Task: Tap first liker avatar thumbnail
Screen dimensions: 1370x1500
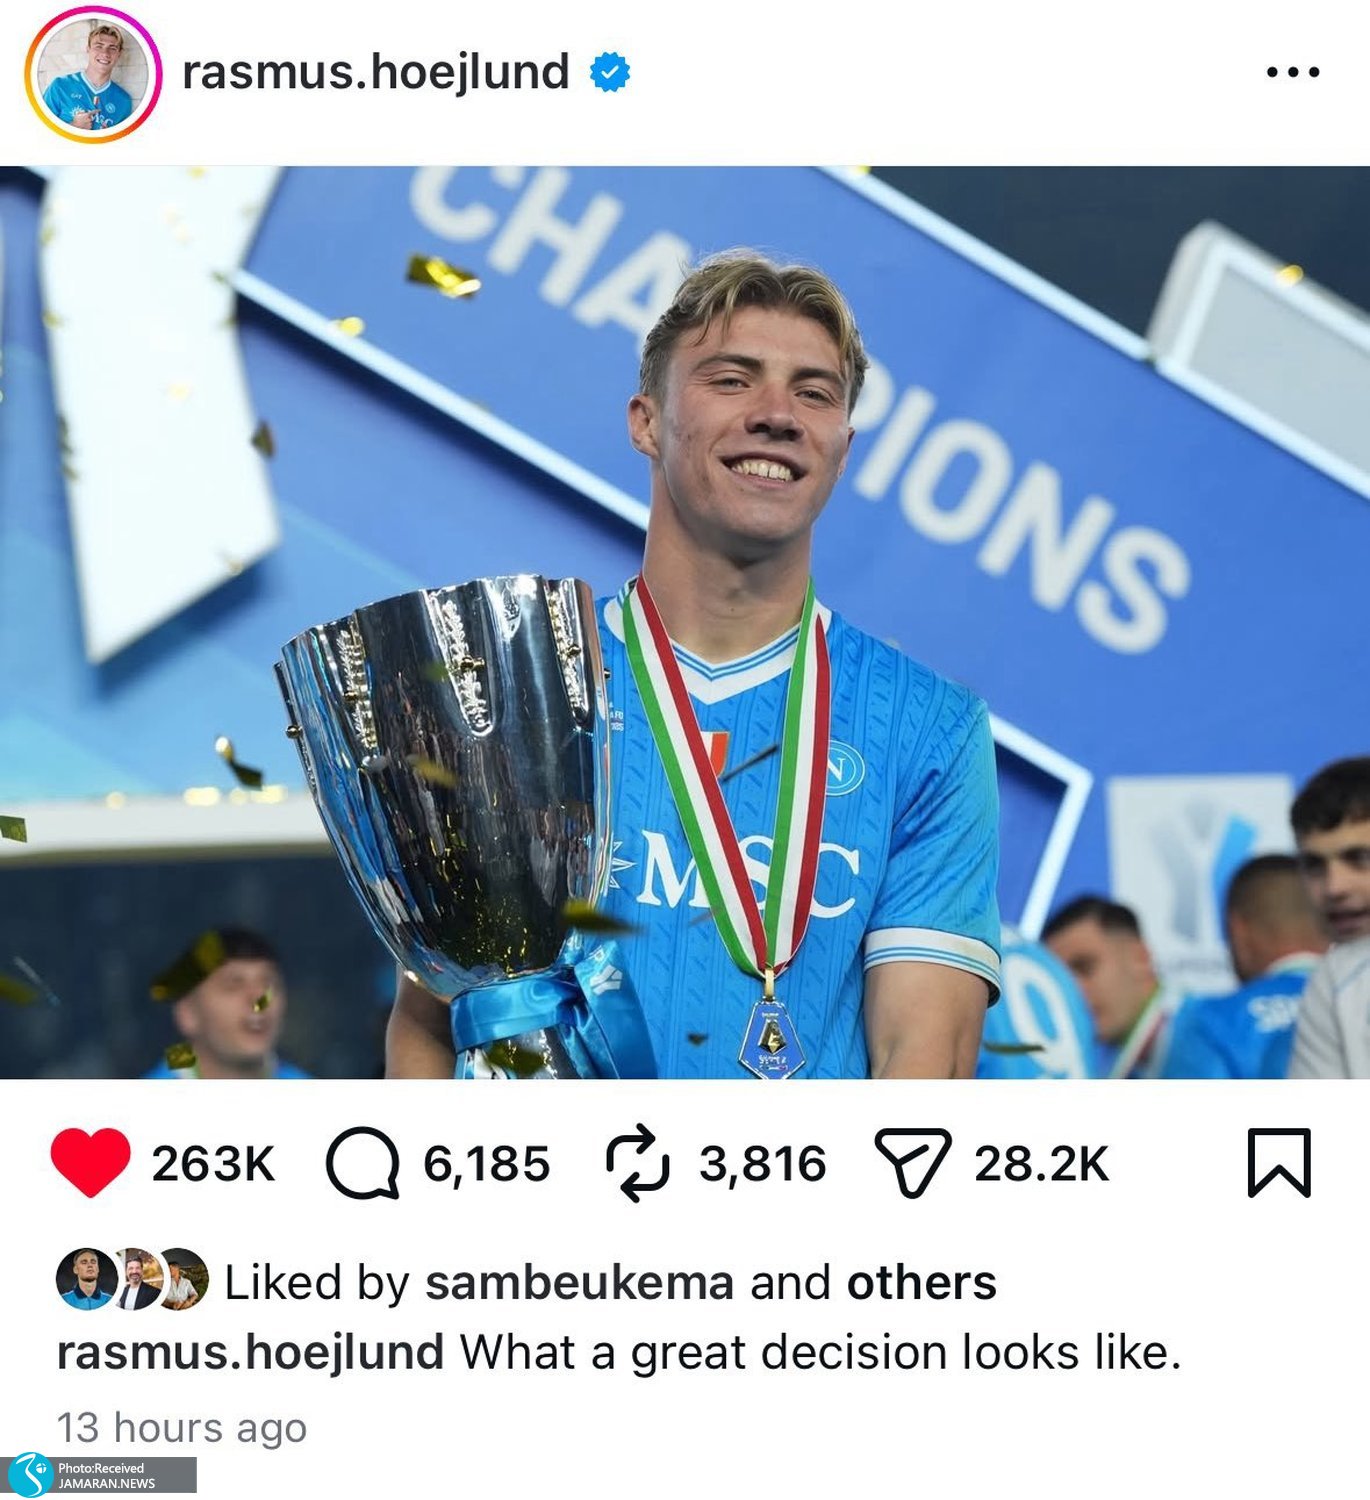Action: (84, 1279)
